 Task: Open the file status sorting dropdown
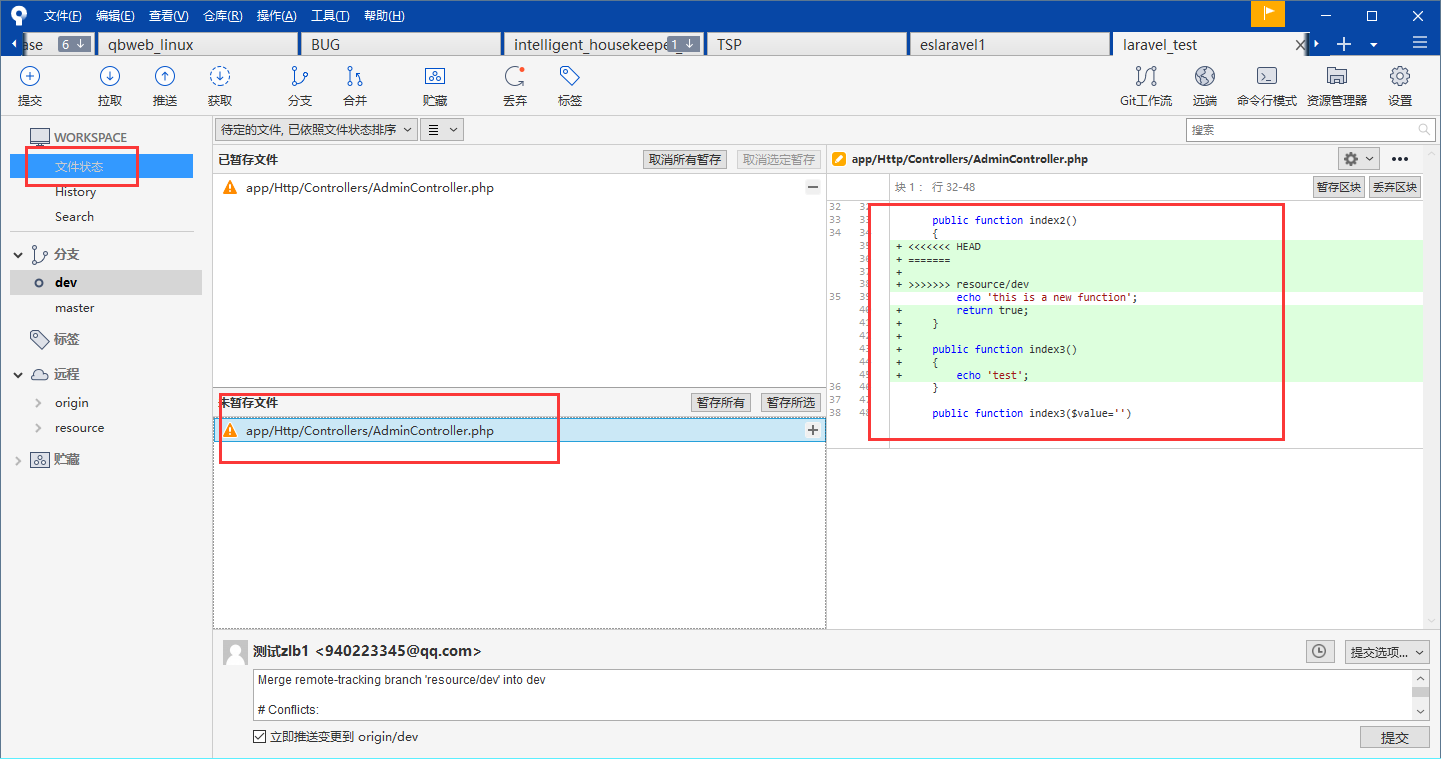tap(316, 129)
